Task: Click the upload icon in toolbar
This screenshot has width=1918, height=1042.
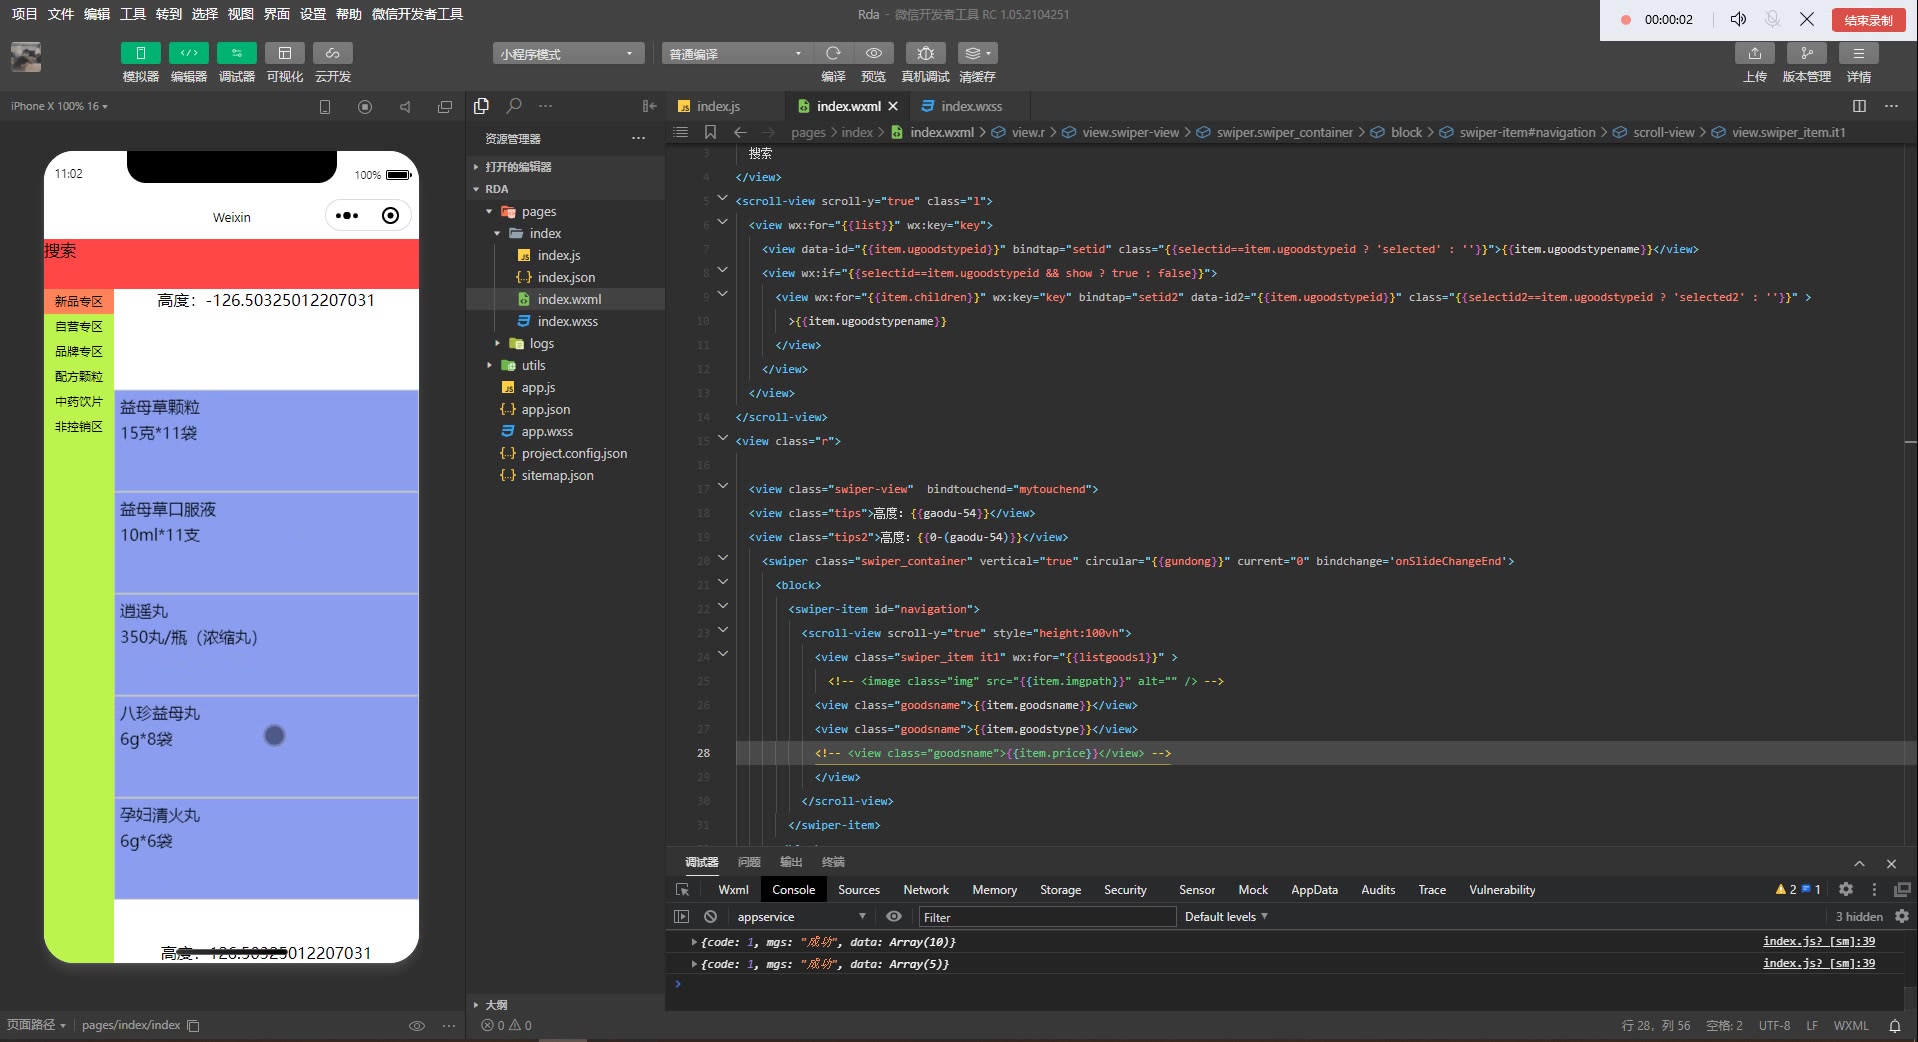Action: (x=1754, y=53)
